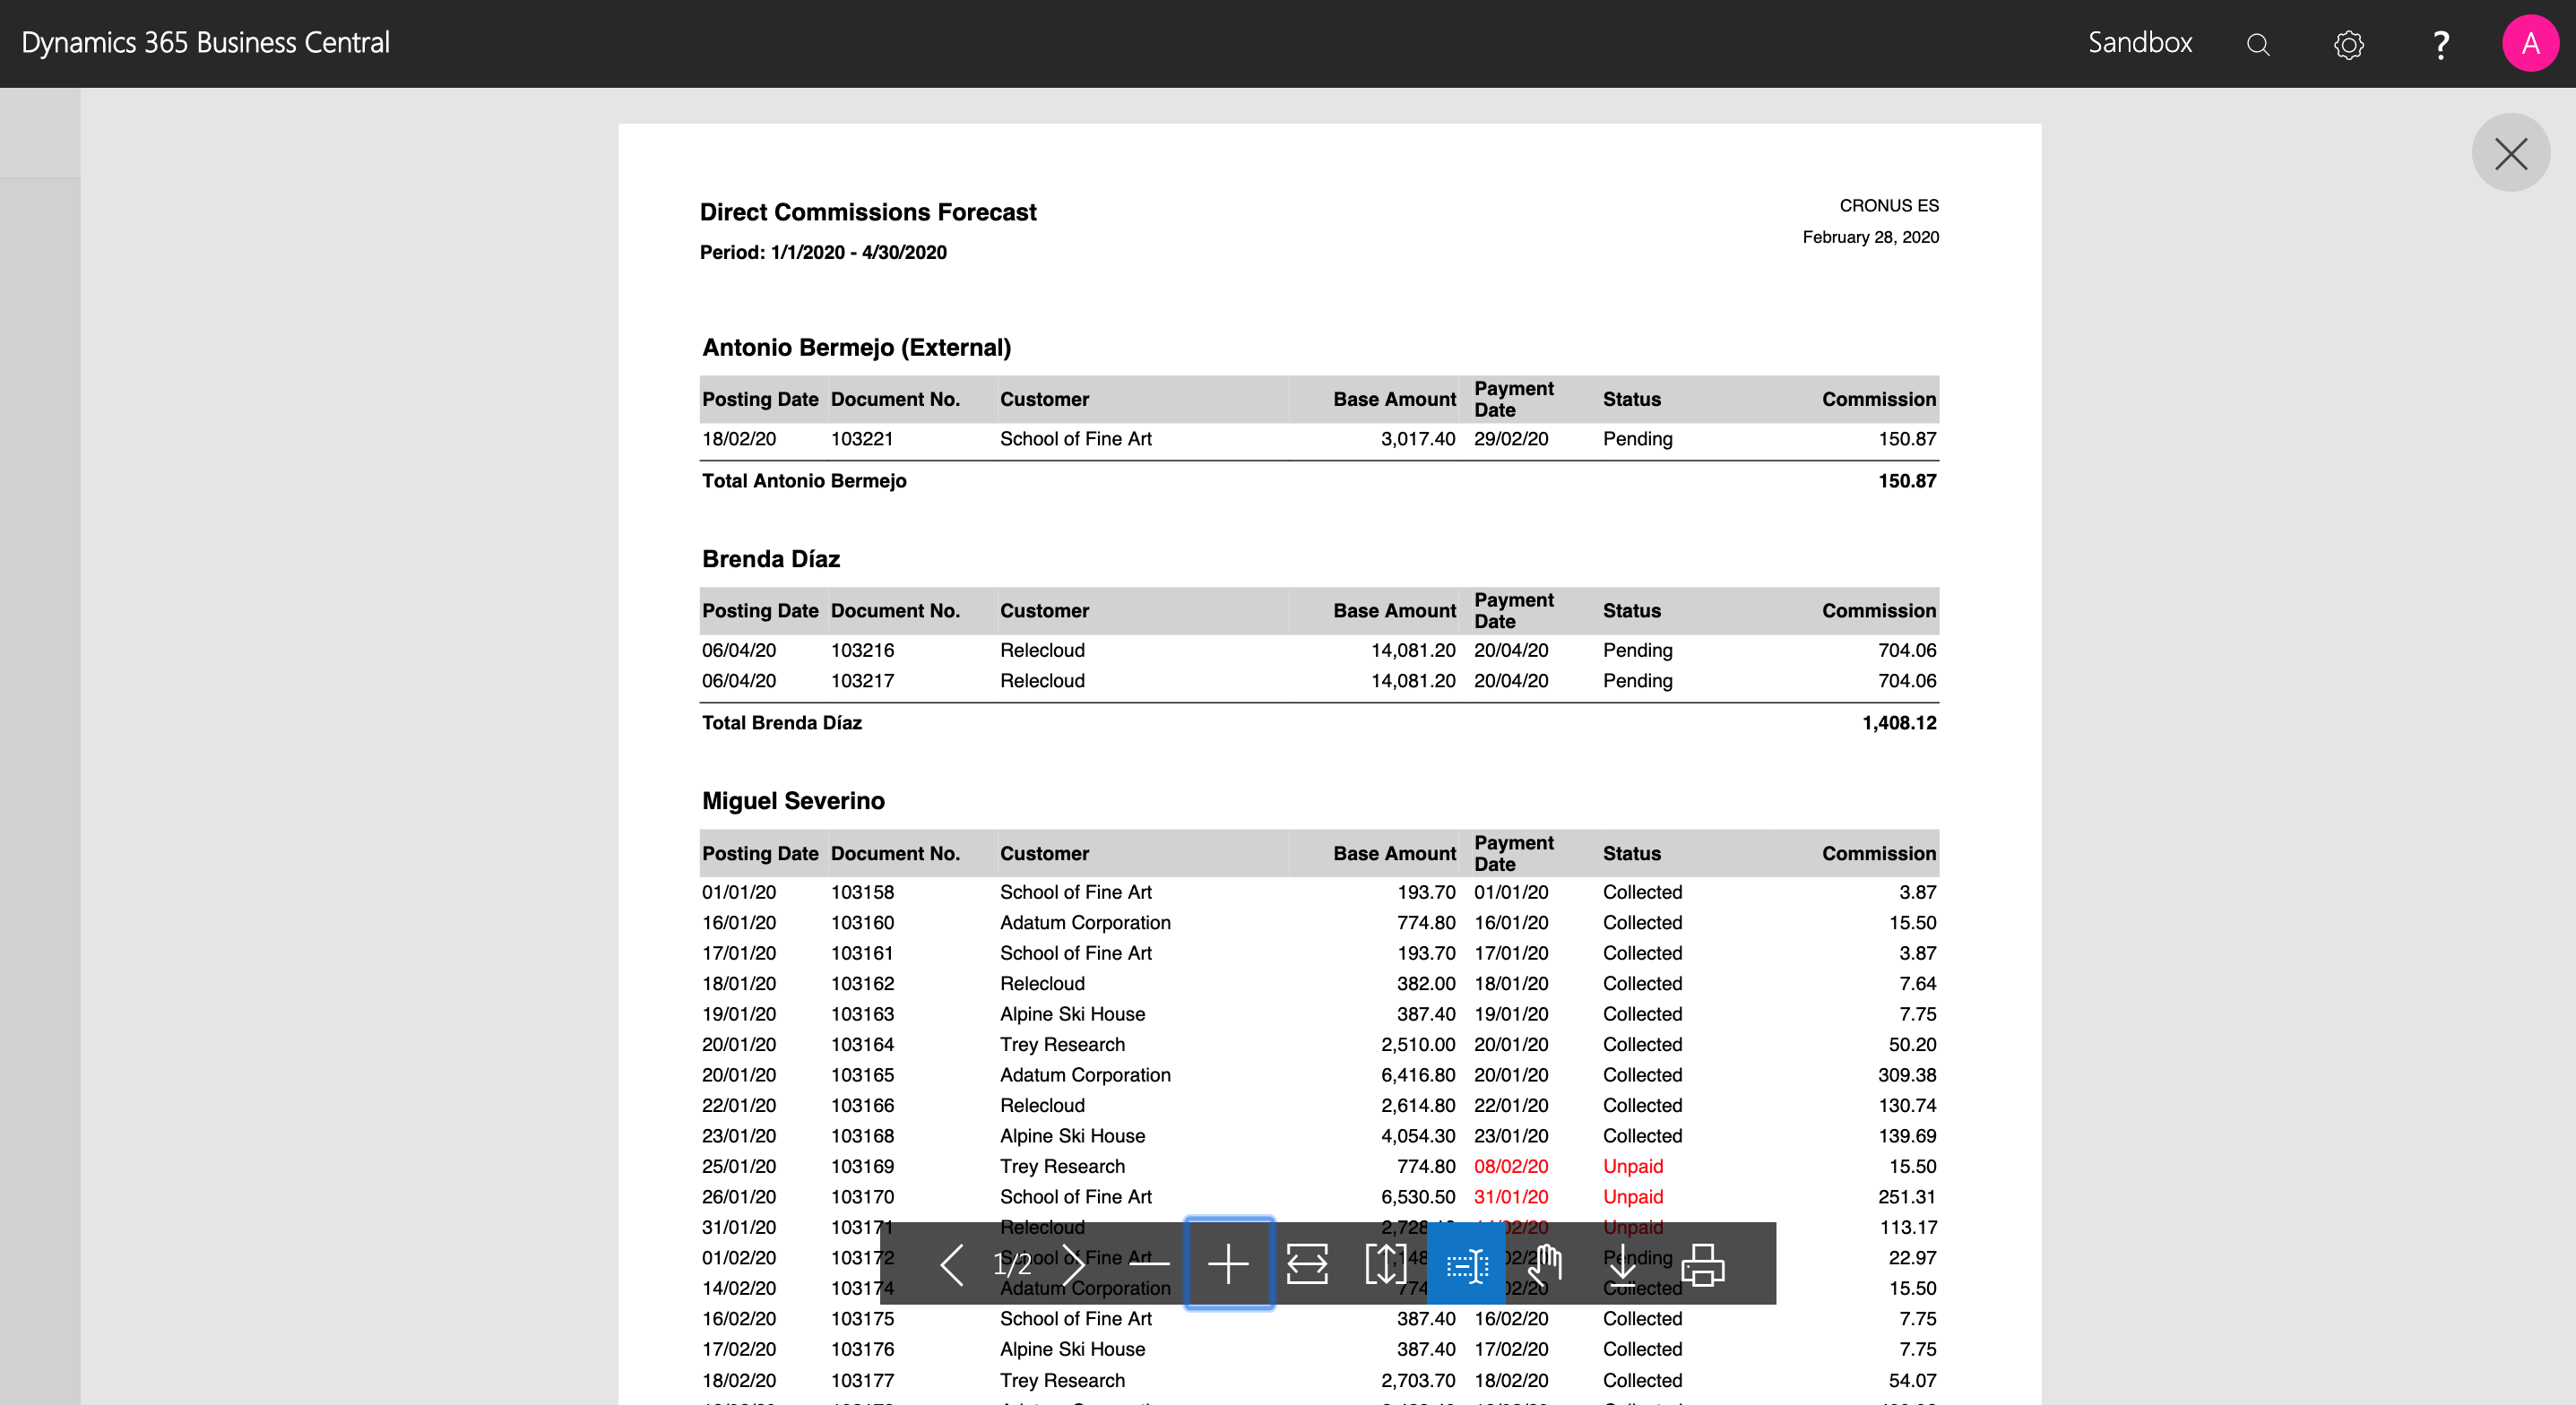
Task: Go to the next page in the preview toolbar
Action: [1073, 1264]
